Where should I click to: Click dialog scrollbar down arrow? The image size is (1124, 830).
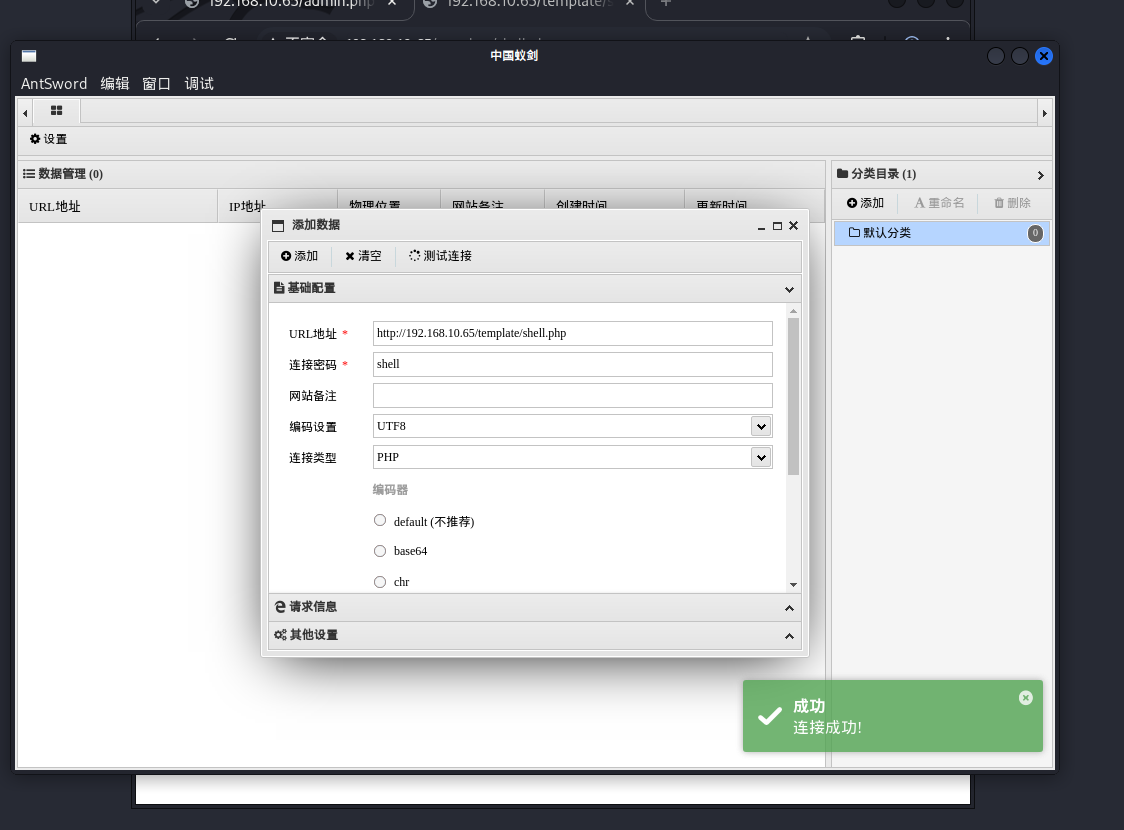[x=793, y=585]
